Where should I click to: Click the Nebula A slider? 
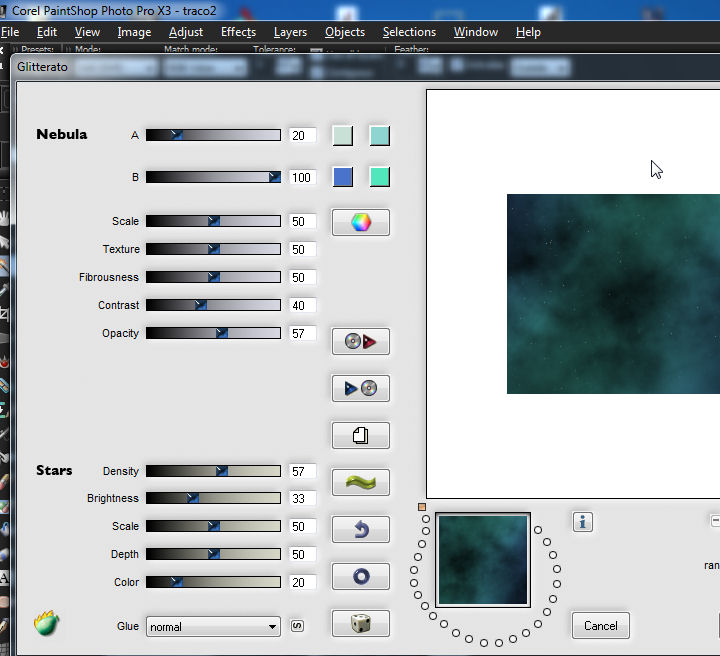(213, 135)
